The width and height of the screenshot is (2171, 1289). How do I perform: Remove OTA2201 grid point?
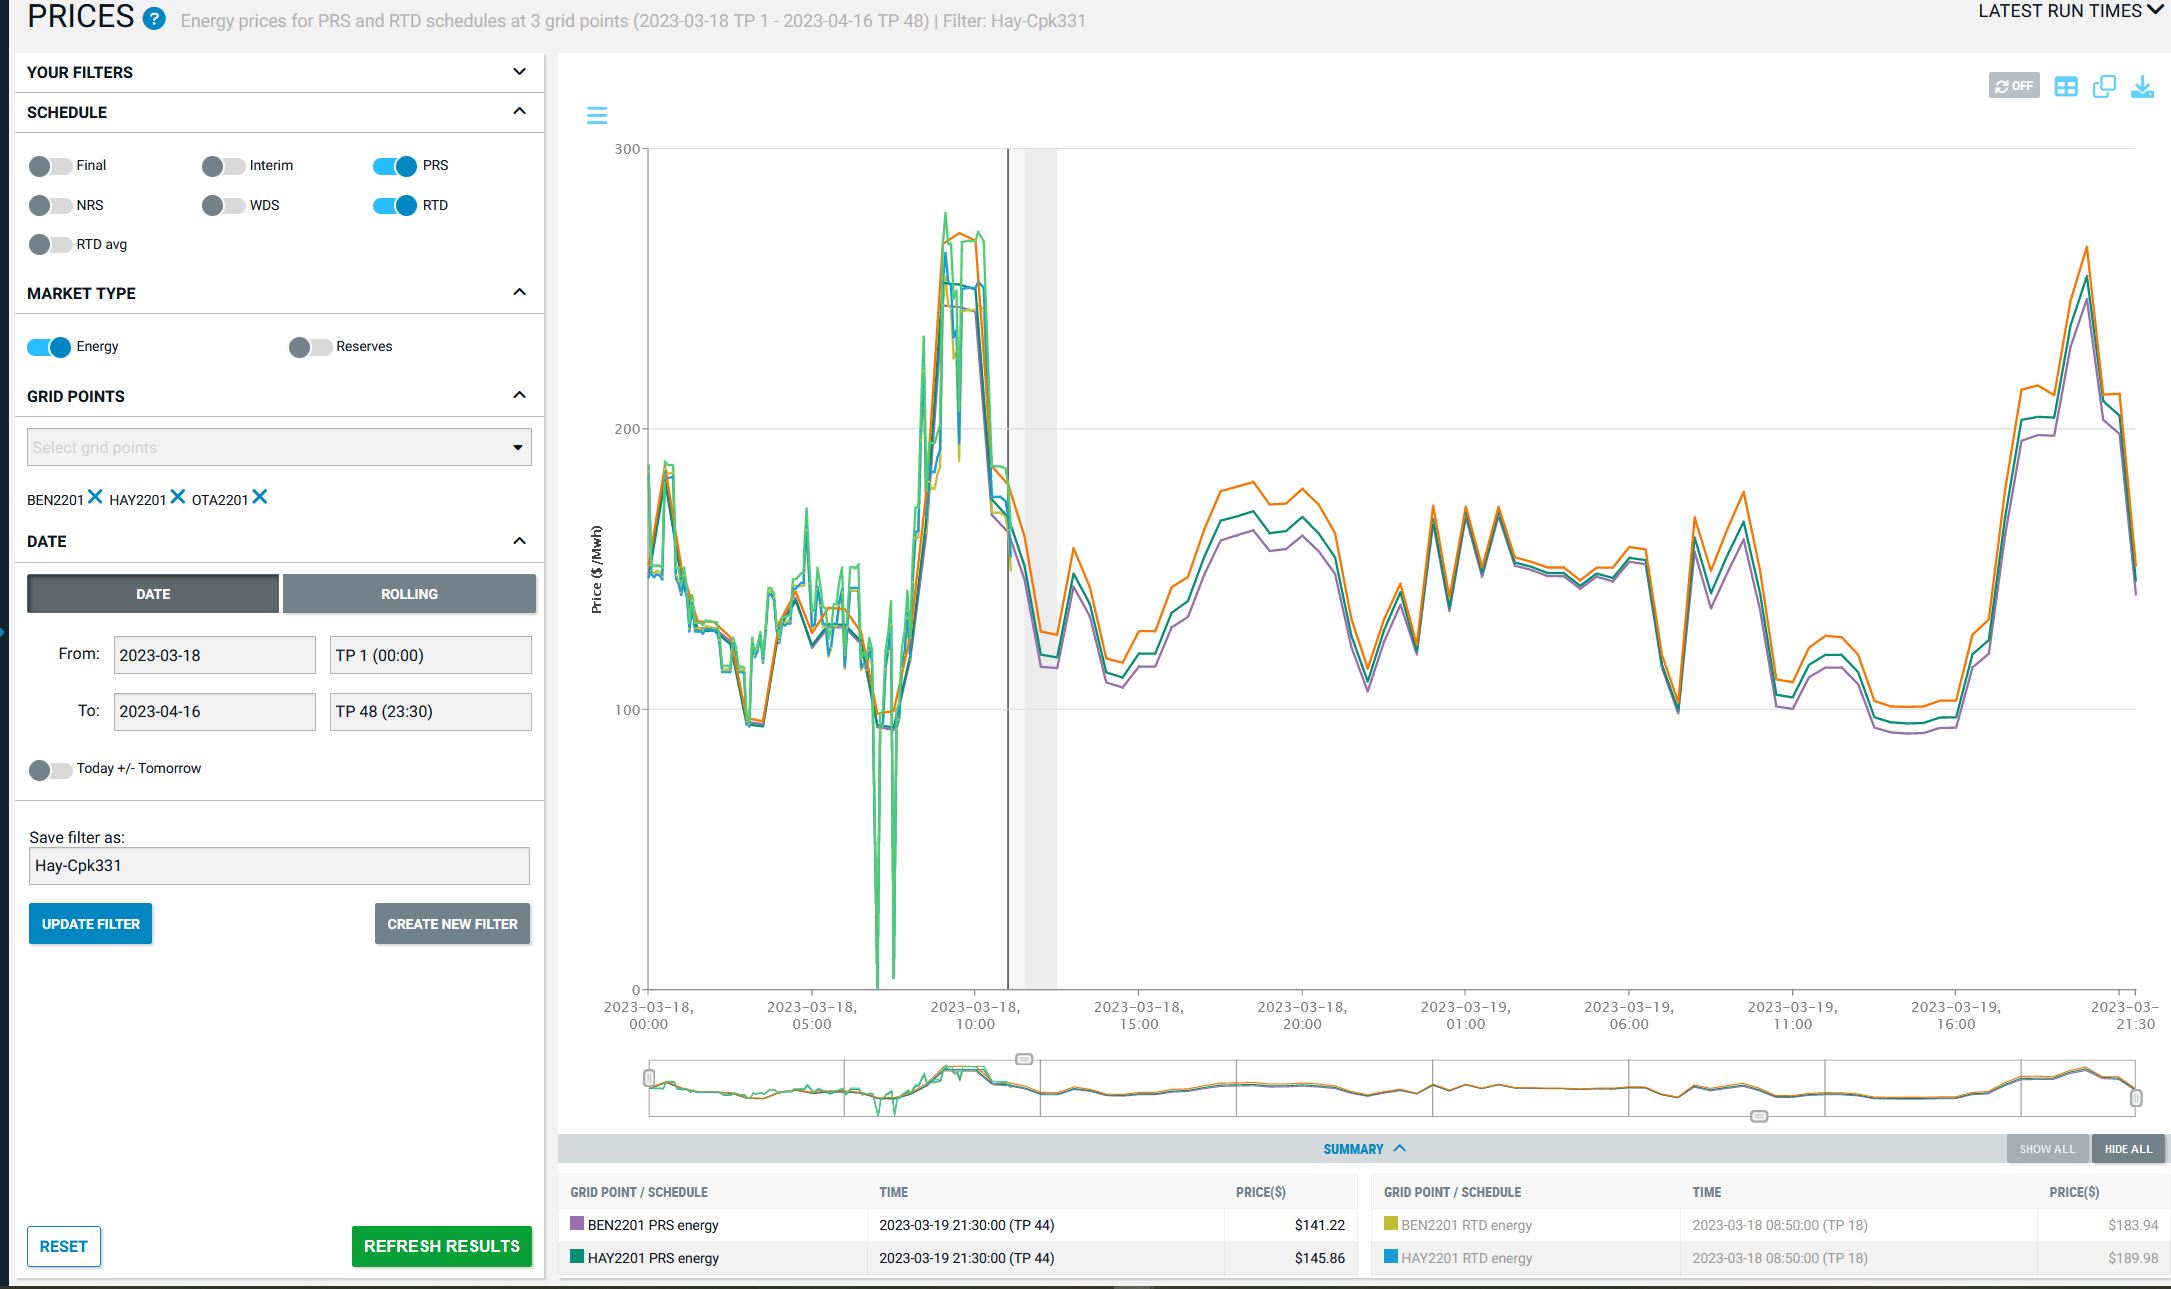260,497
